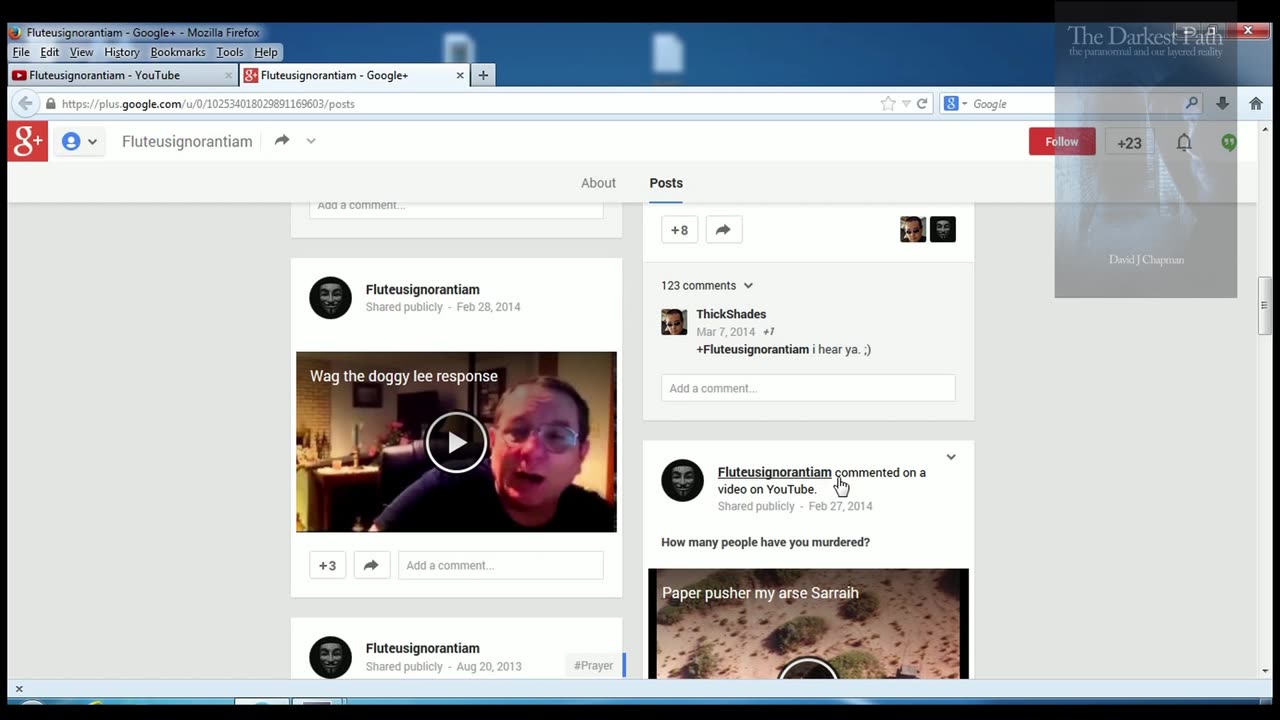The width and height of the screenshot is (1280, 720).
Task: Click ThickShades commenter avatar
Action: tap(674, 322)
